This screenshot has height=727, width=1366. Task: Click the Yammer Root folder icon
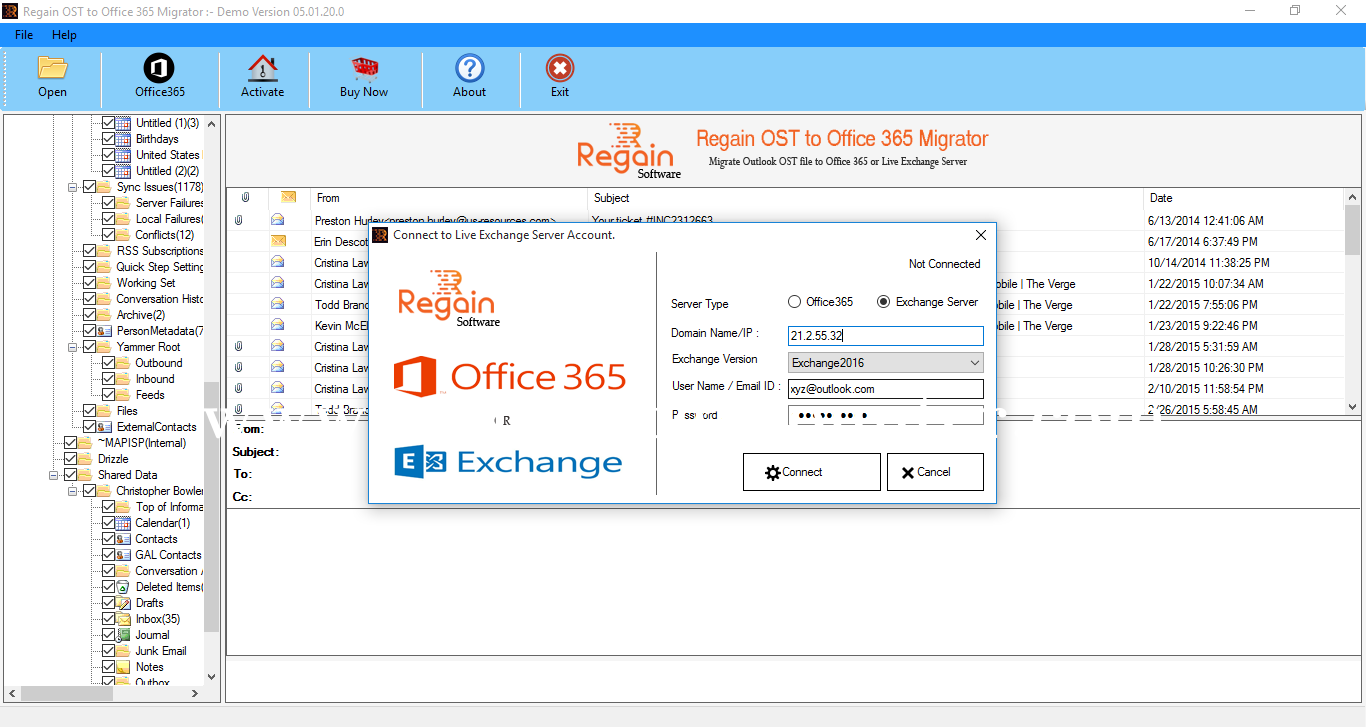[105, 347]
